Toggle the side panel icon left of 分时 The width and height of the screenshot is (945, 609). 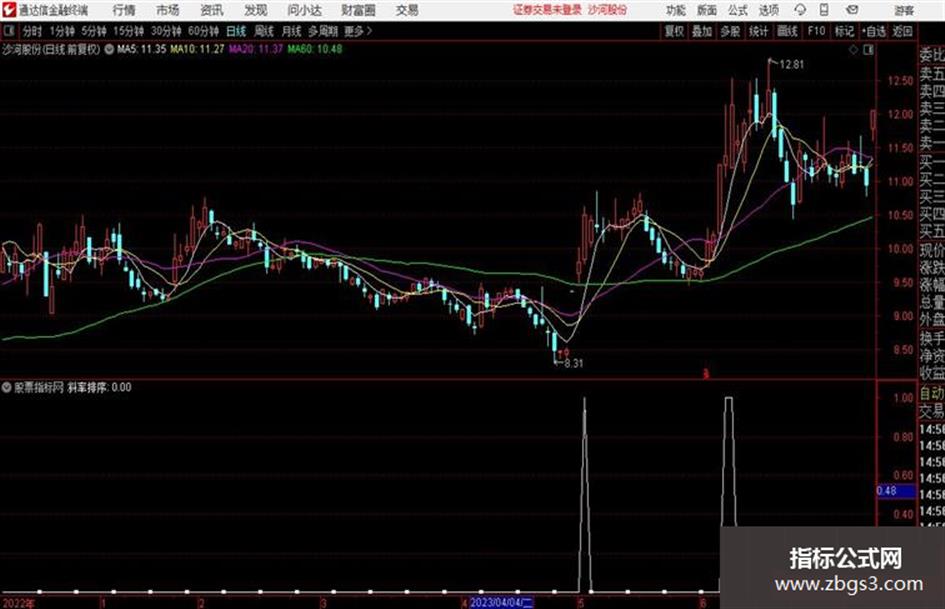pos(9,31)
